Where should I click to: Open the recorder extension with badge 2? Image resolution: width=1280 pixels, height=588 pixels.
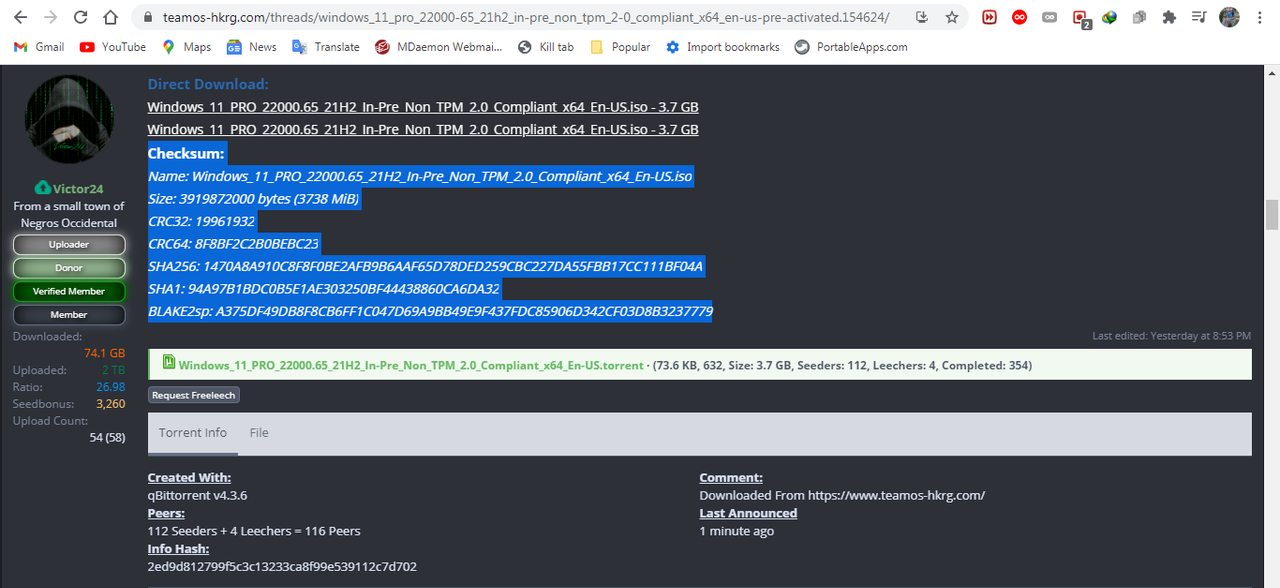[1080, 18]
